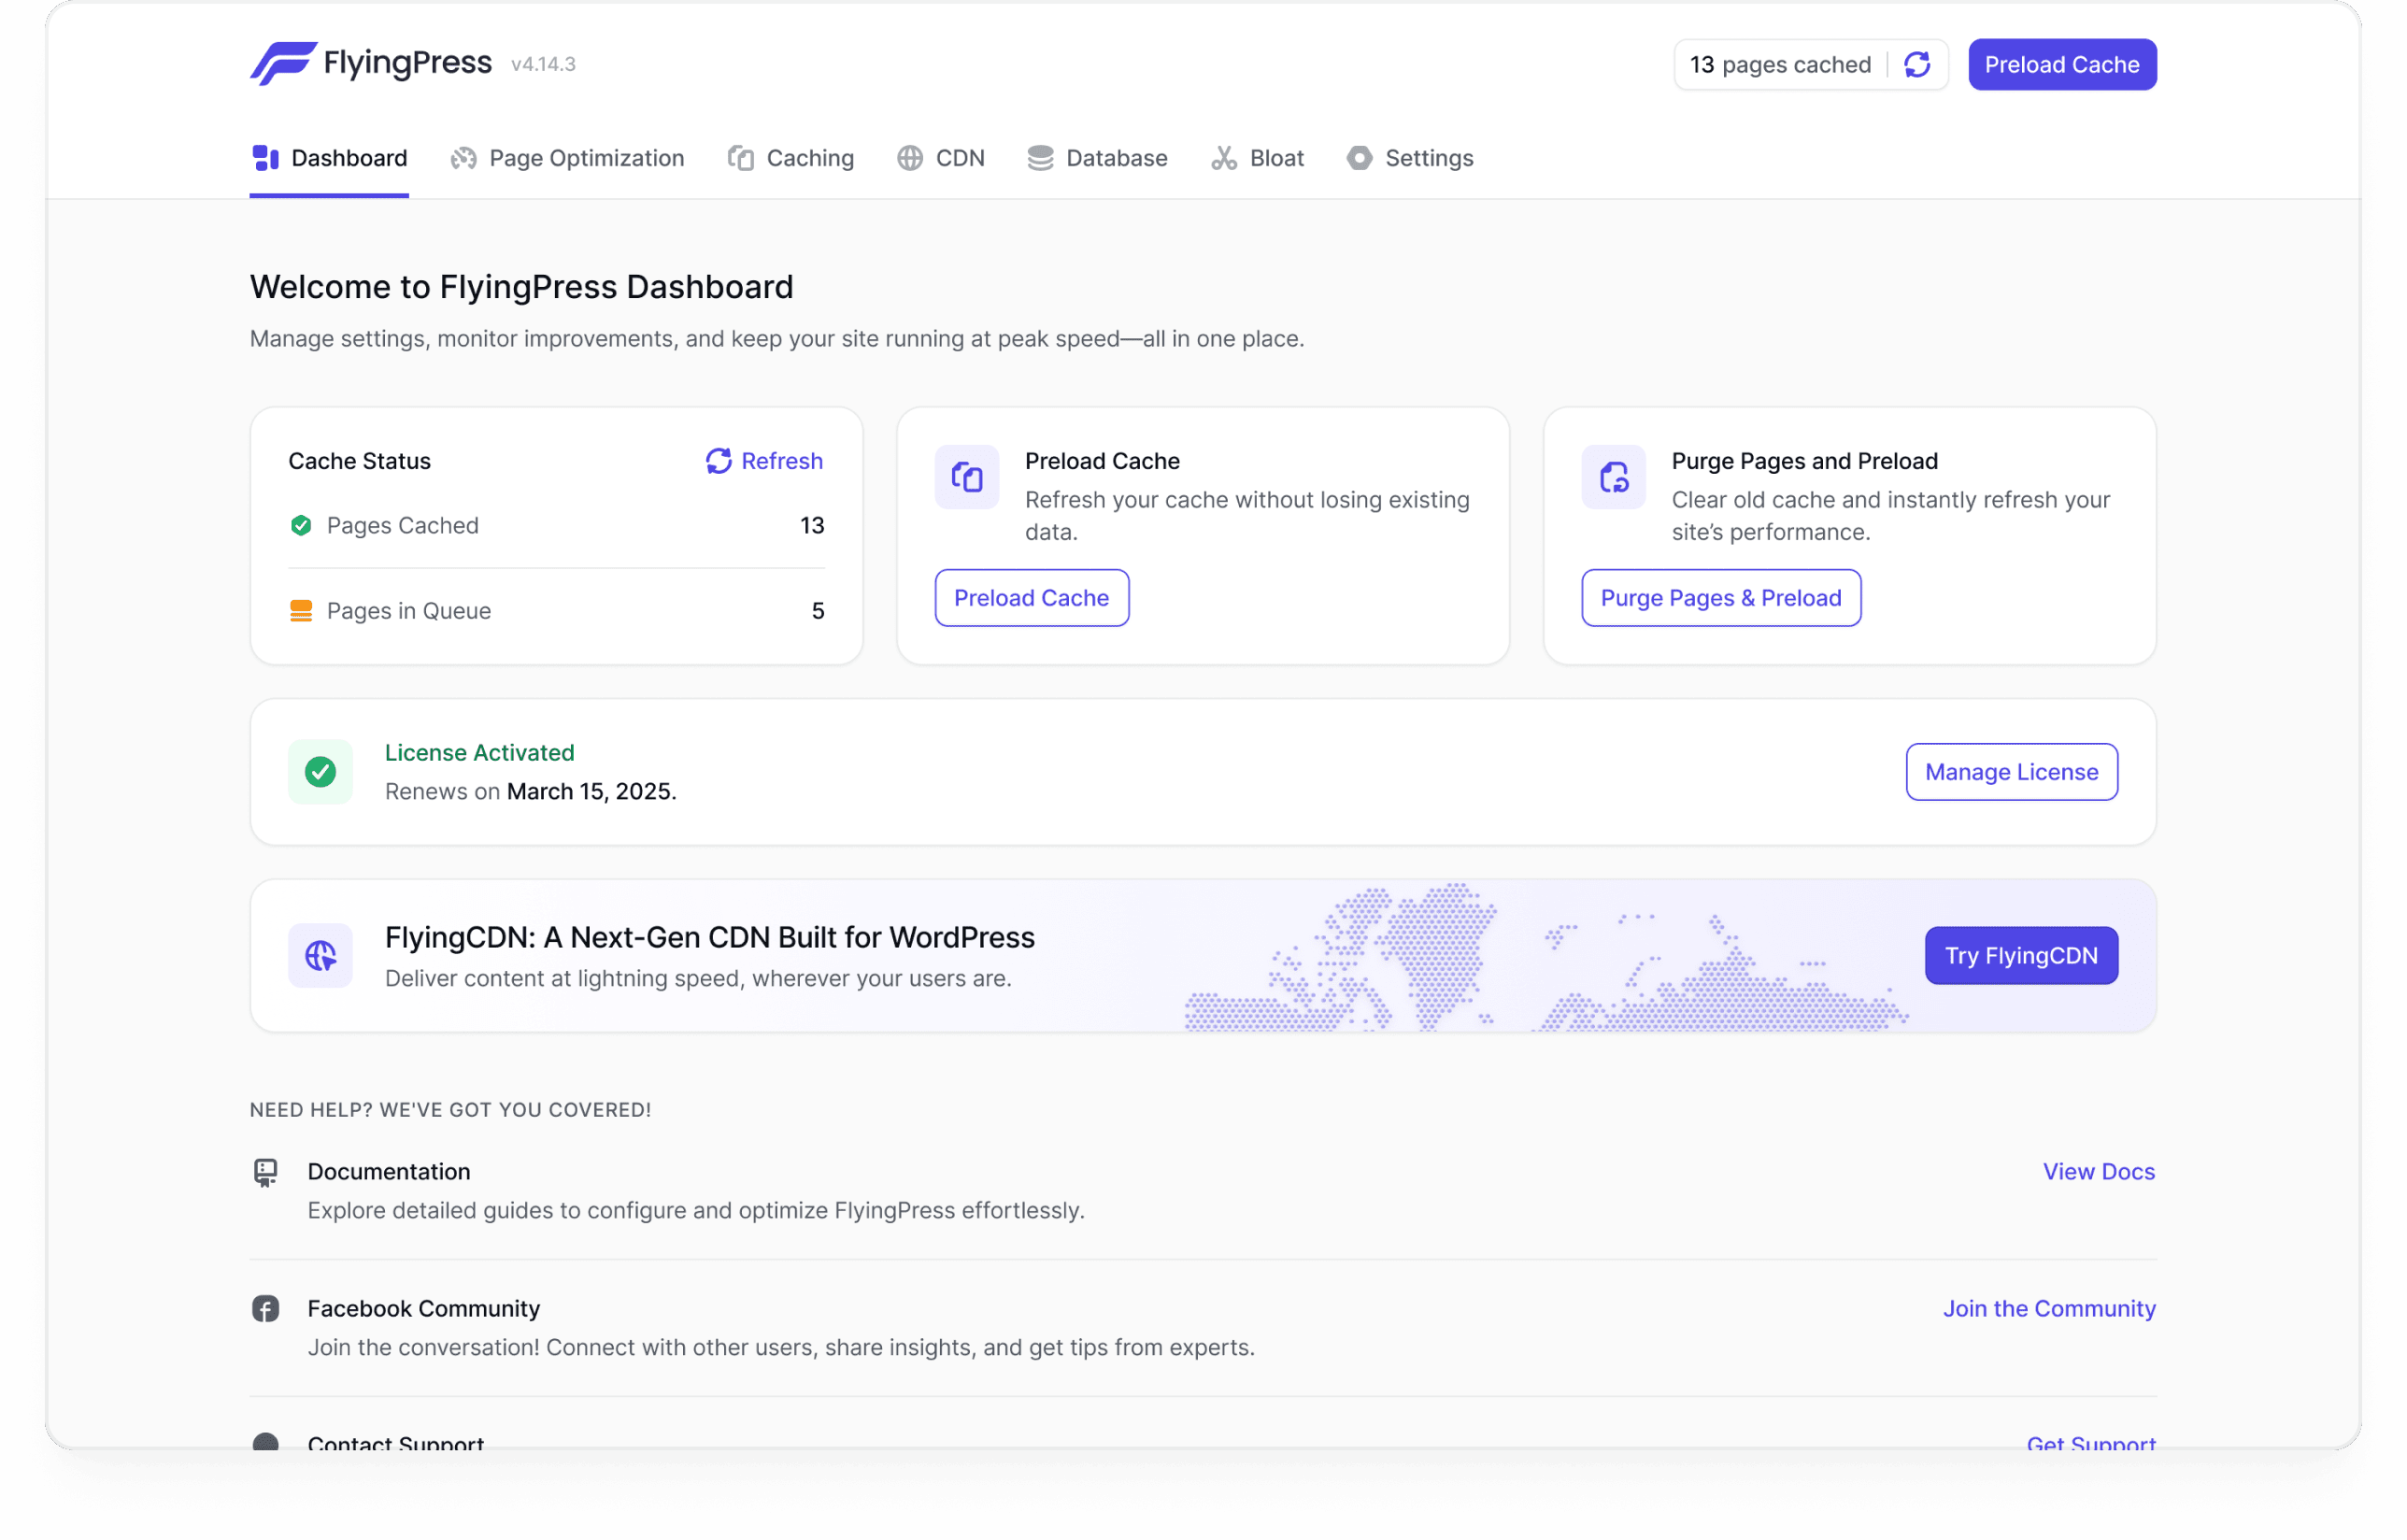Click the header refresh cache icon

pos(1916,65)
